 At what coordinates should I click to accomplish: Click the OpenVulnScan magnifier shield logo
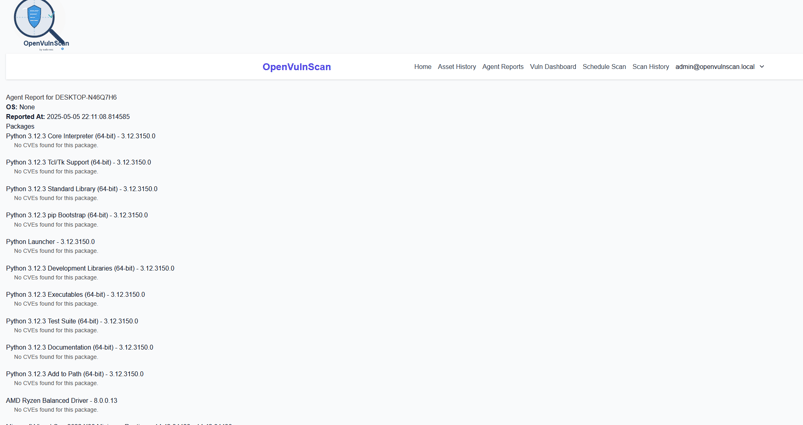[41, 25]
